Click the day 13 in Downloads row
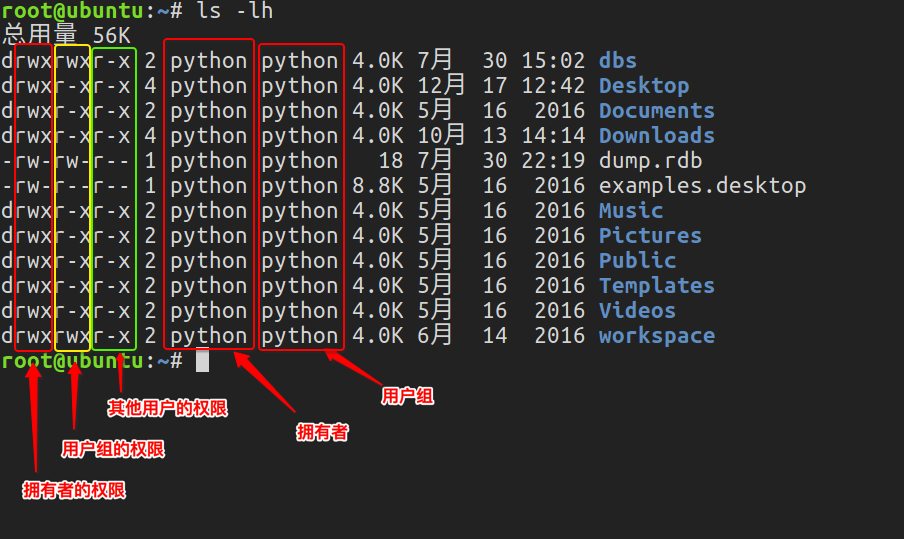Viewport: 904px width, 539px height. tap(495, 135)
